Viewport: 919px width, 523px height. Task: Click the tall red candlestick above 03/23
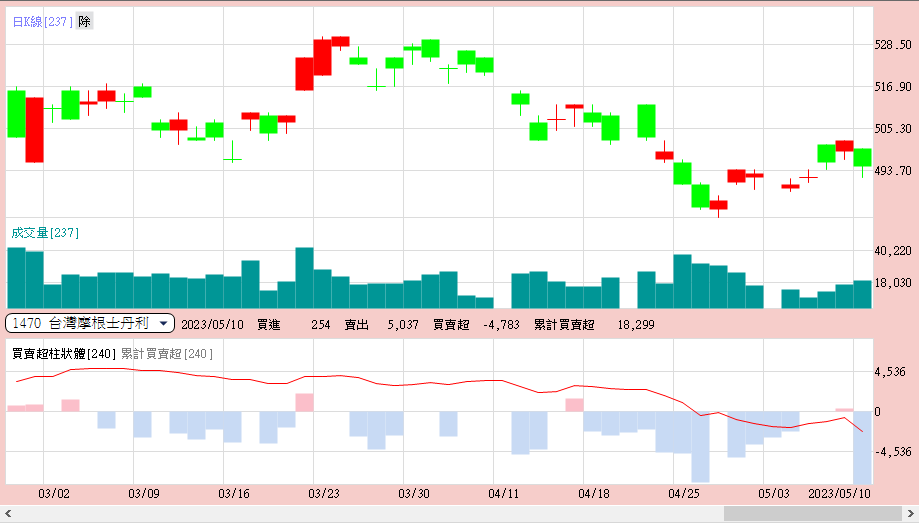tap(322, 57)
